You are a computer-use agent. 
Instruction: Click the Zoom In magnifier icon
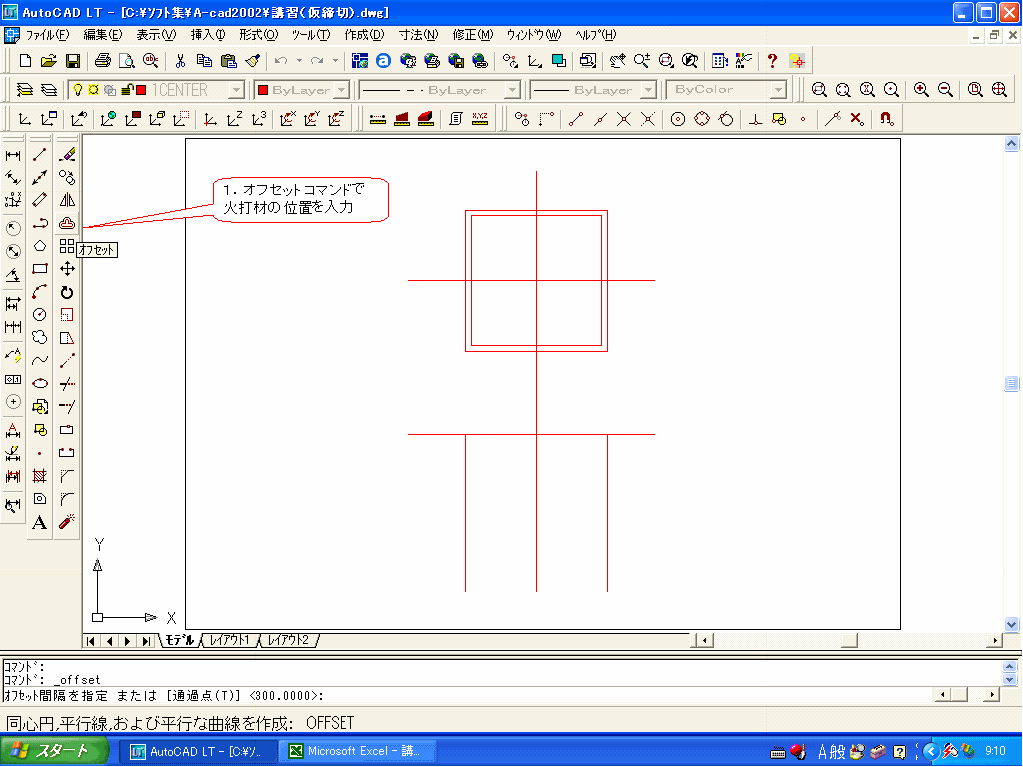pyautogui.click(x=921, y=90)
